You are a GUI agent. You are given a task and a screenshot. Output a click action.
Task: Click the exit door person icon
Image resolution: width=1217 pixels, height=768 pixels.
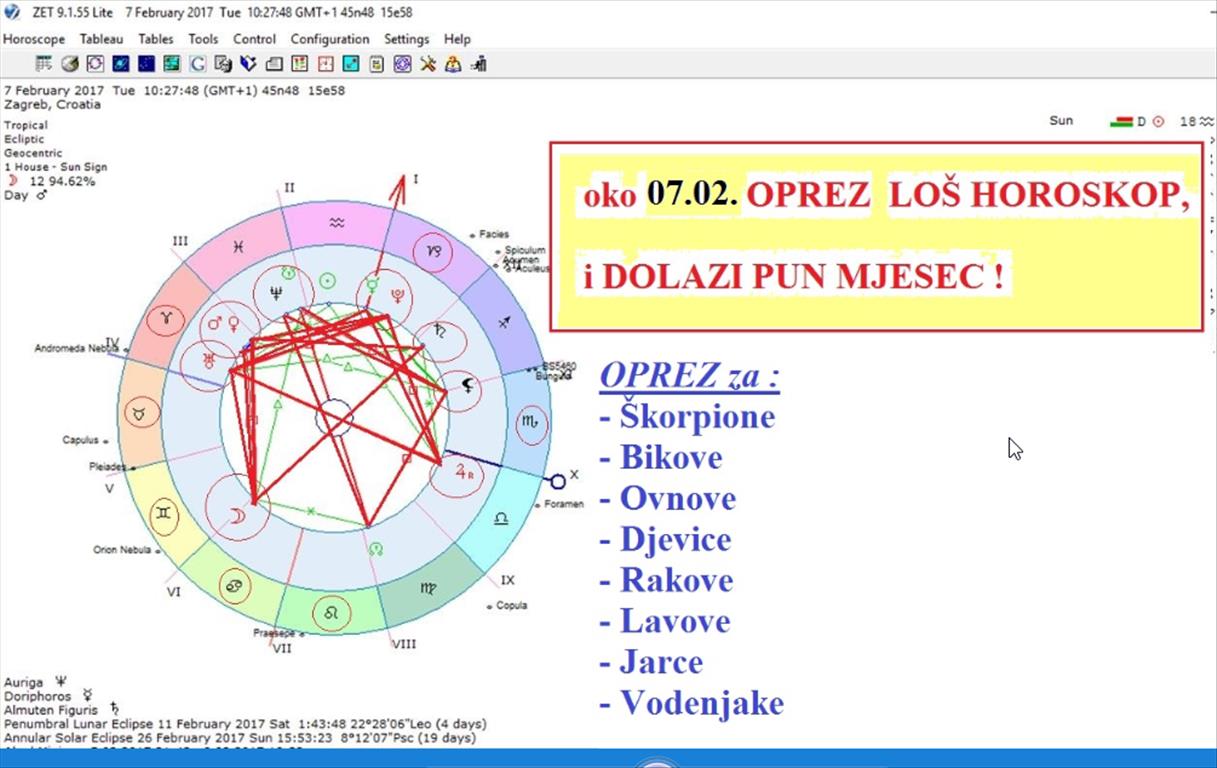click(479, 64)
